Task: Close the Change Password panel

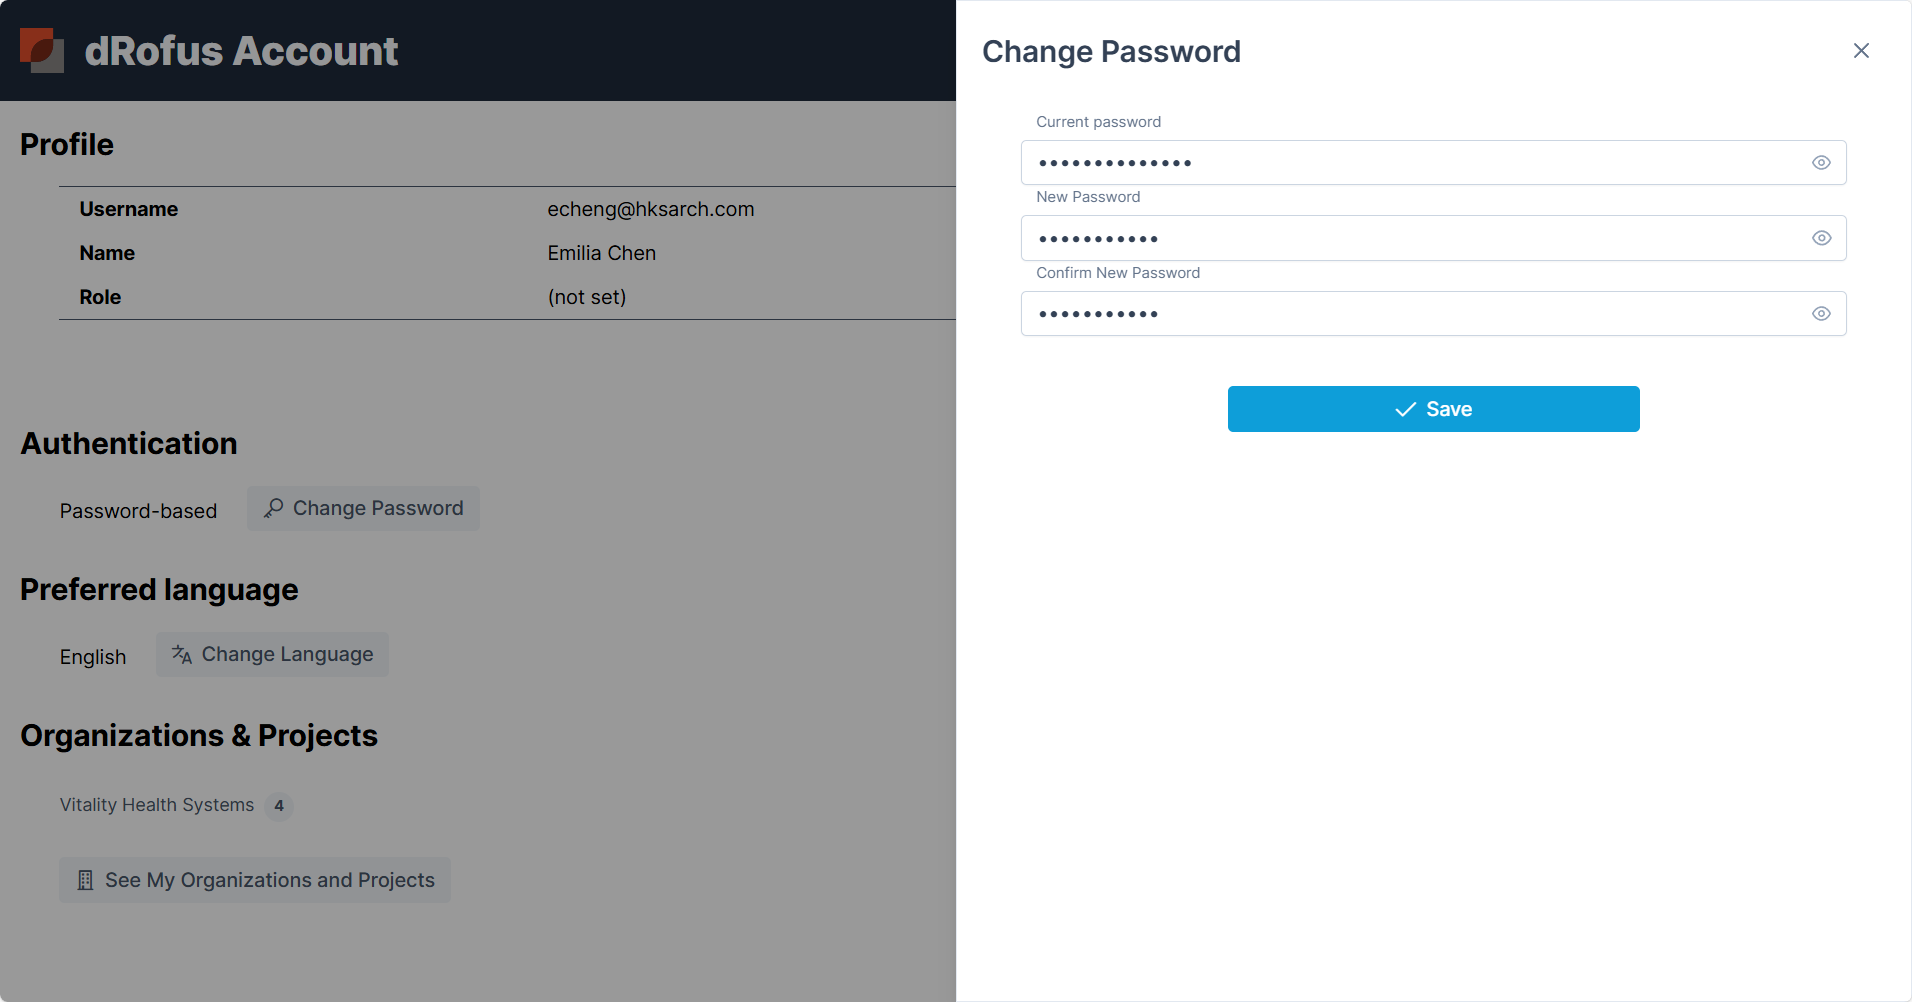Action: tap(1860, 51)
